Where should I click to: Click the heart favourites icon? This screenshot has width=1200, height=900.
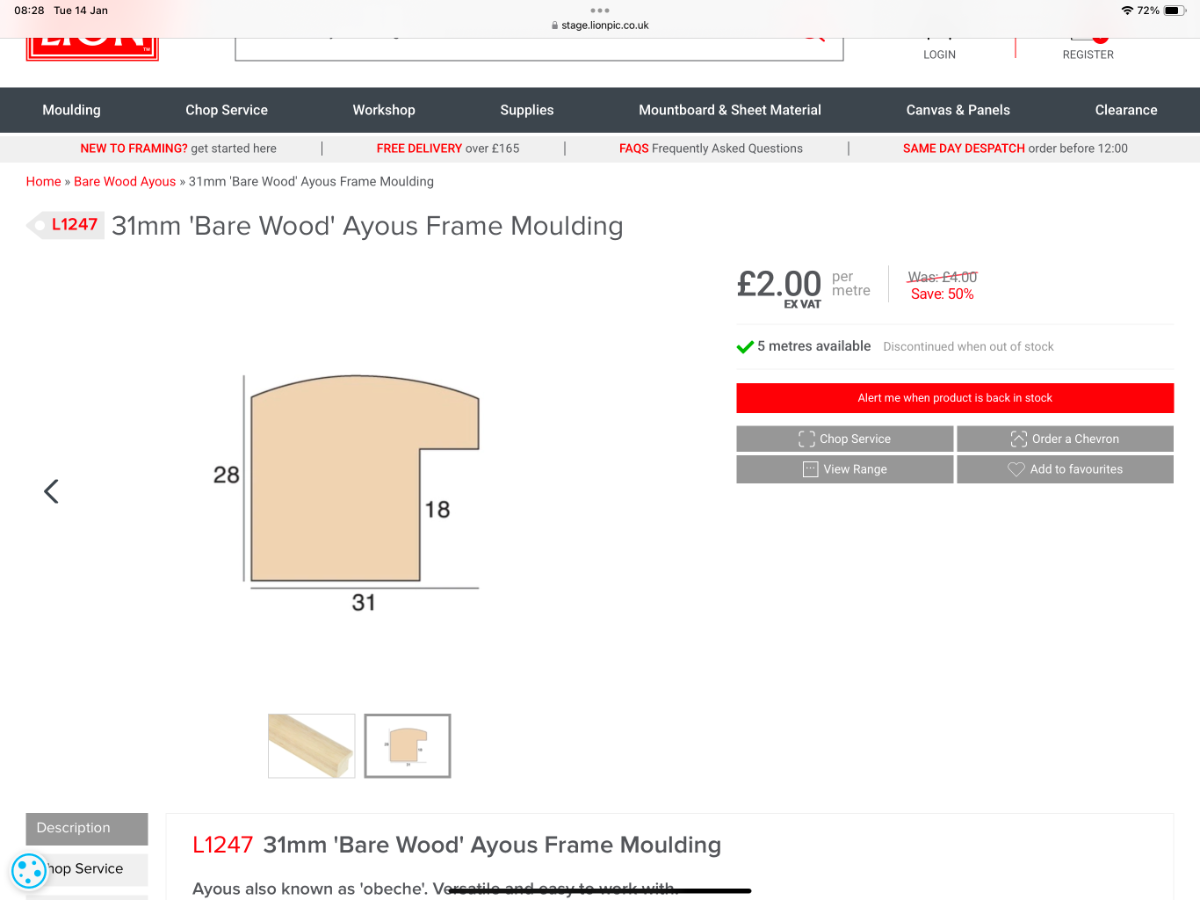[x=1016, y=469]
